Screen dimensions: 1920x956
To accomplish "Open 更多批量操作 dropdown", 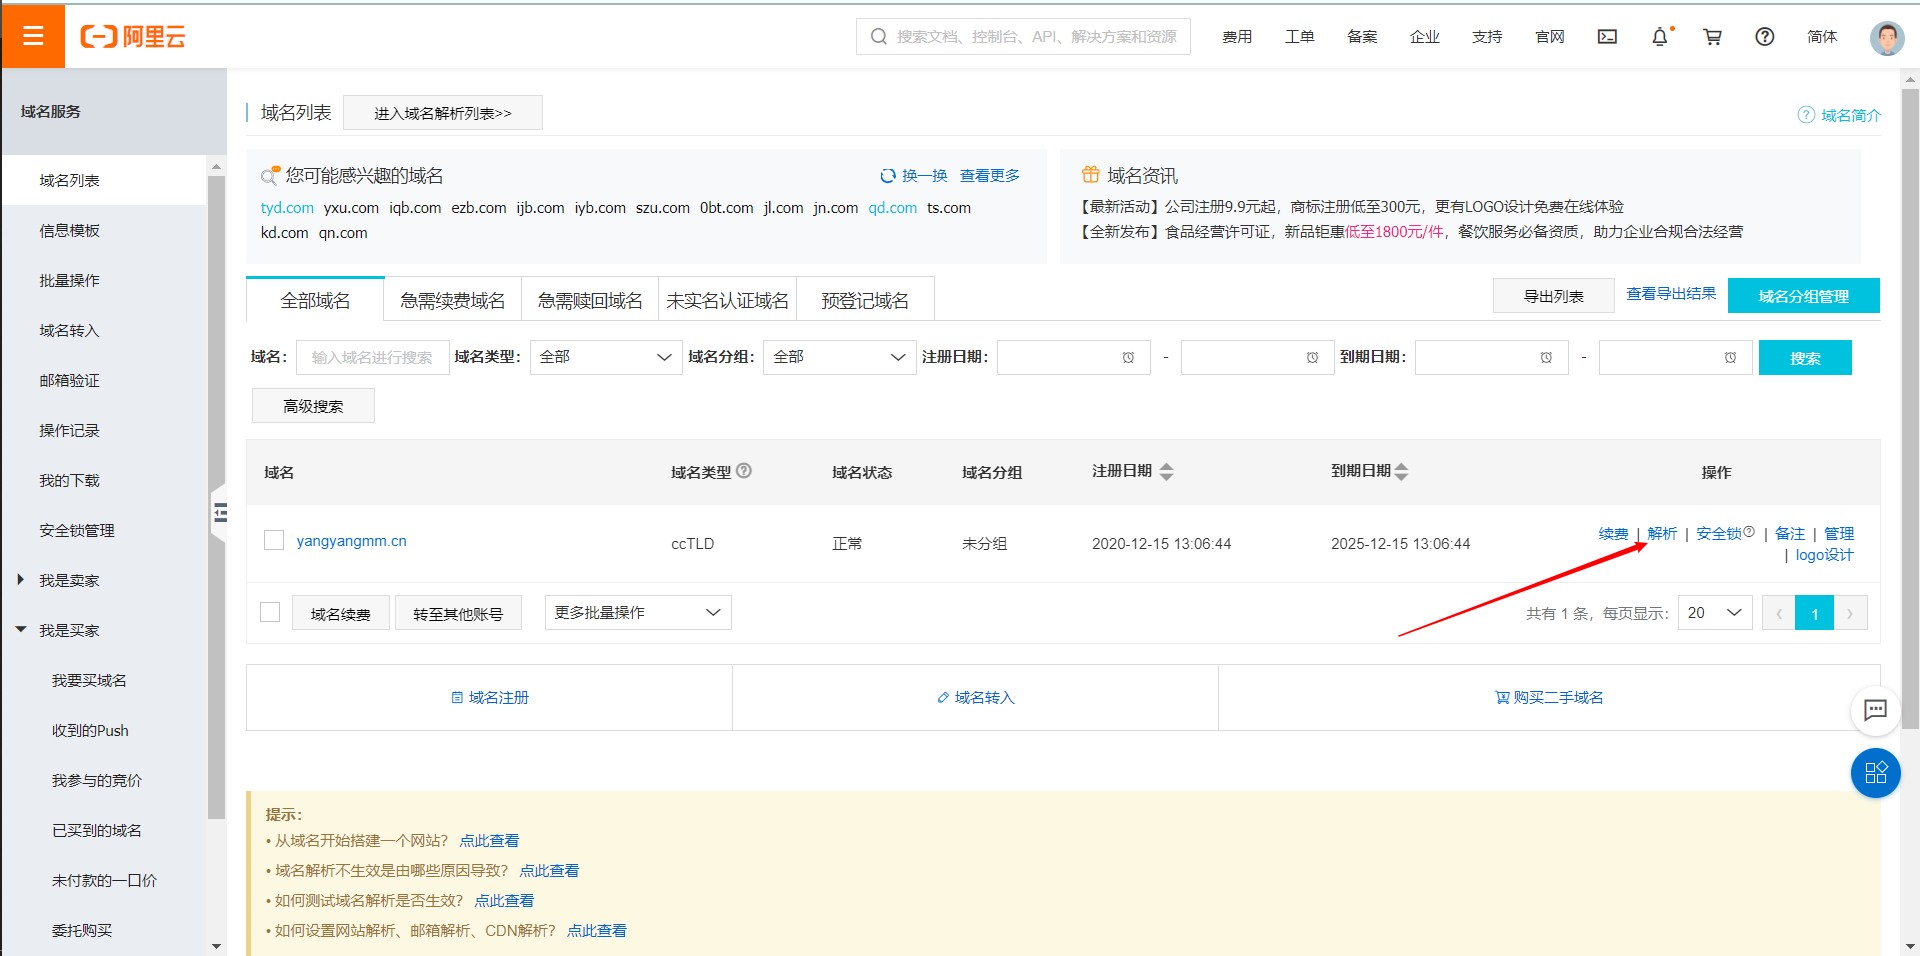I will [x=638, y=613].
